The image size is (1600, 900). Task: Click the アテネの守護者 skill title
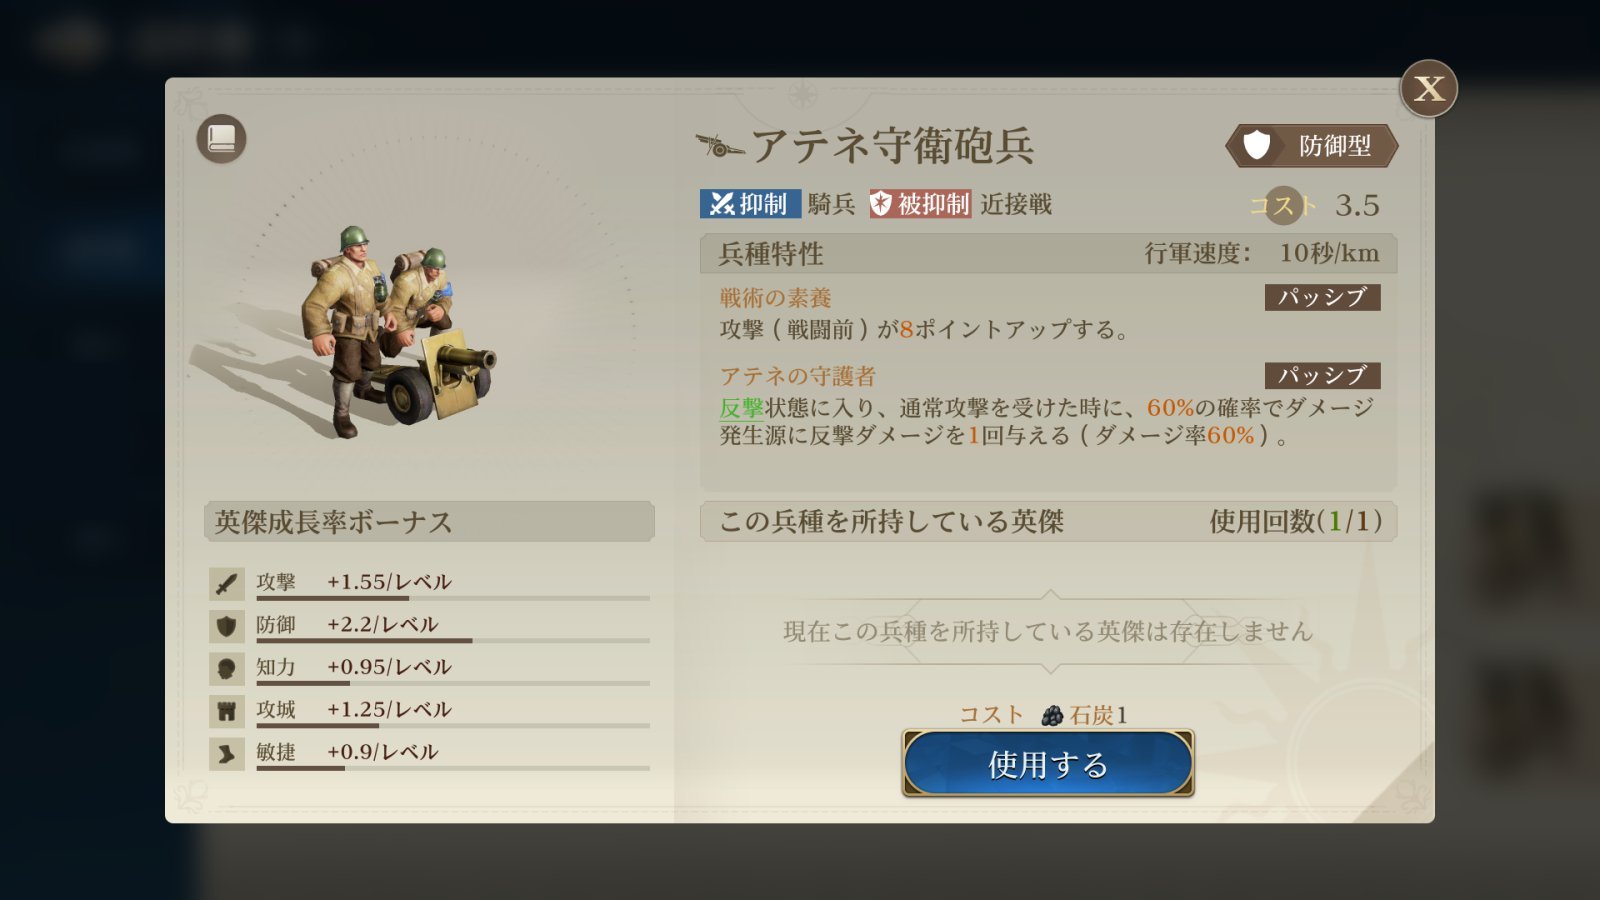click(798, 376)
